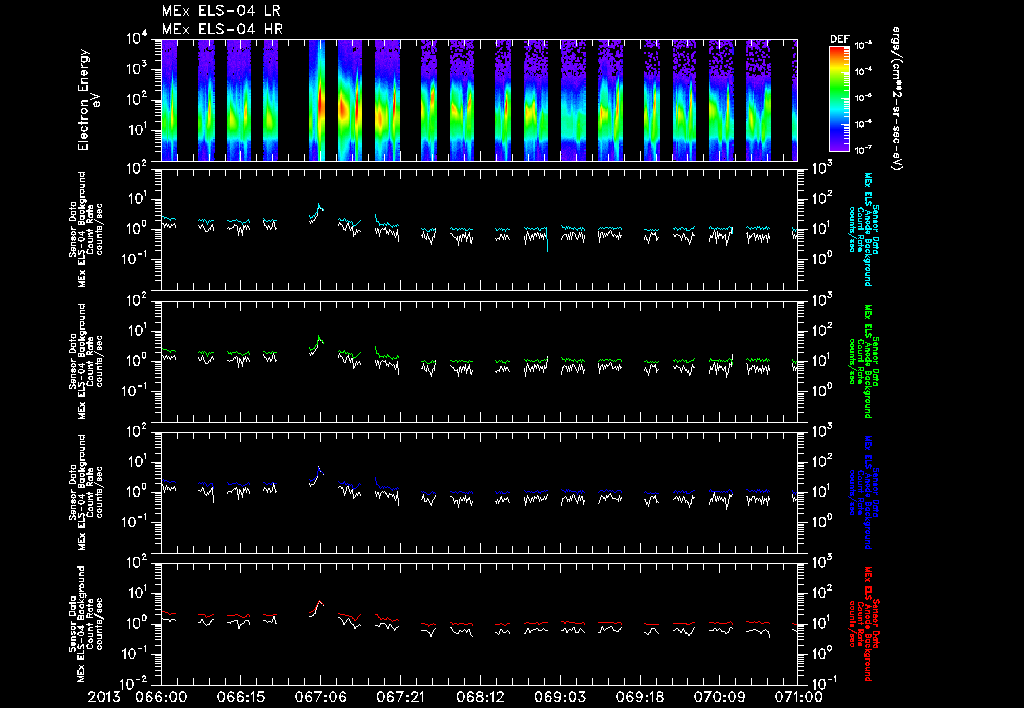This screenshot has height=708, width=1024.
Task: Select the '068:12' time tick label
Action: tap(479, 698)
